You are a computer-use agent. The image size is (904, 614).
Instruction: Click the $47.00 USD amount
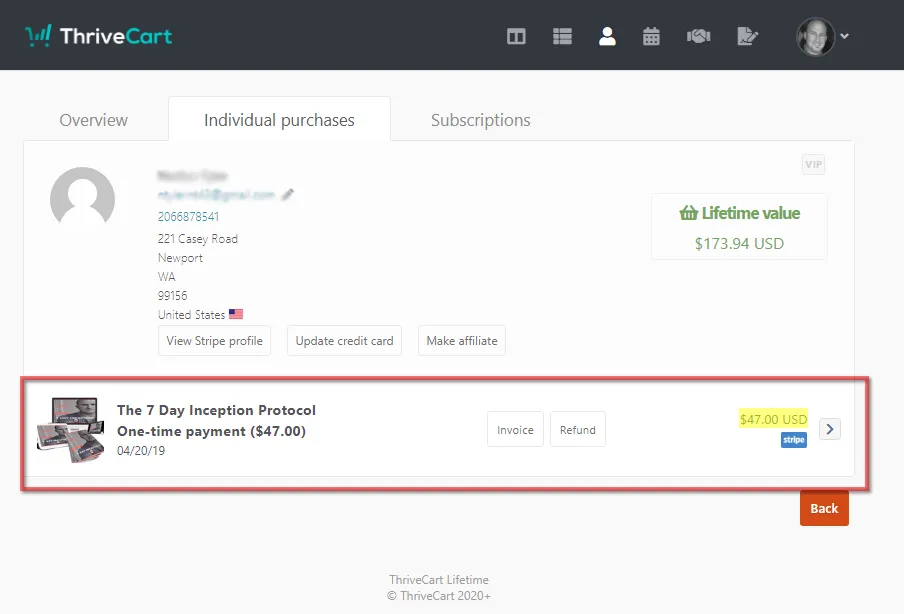point(773,419)
